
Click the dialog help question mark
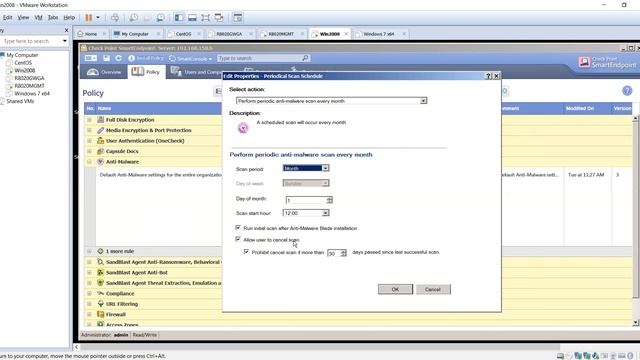[488, 76]
